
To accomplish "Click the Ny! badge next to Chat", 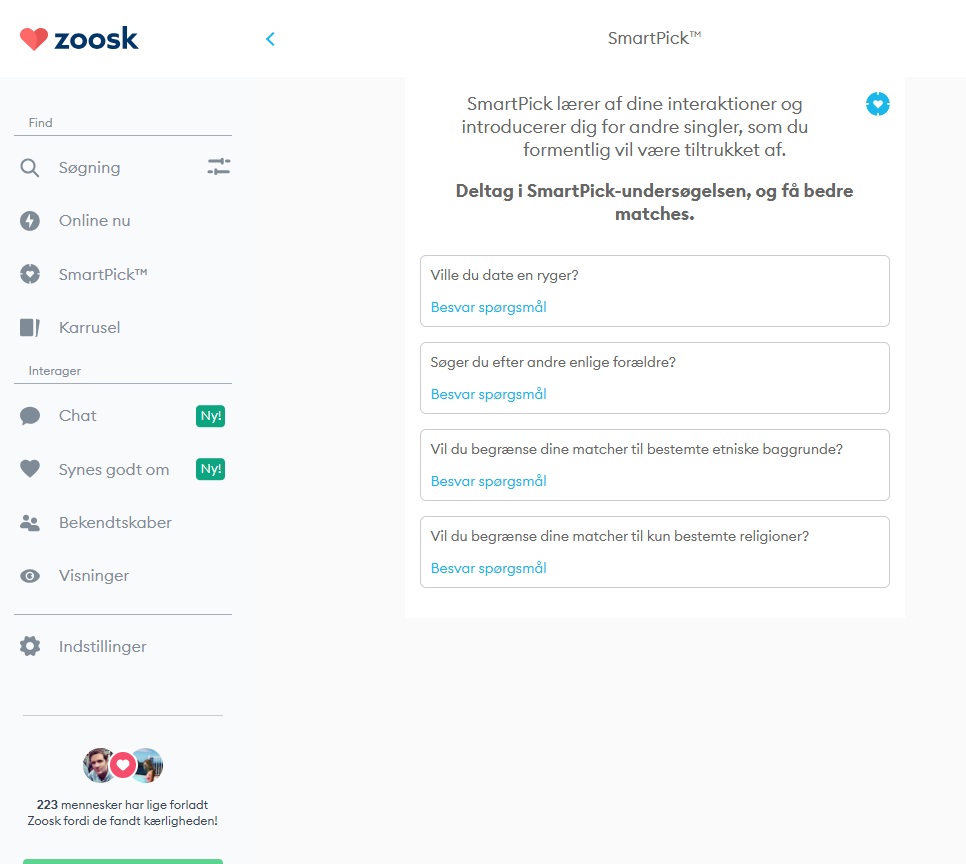I will coord(210,416).
